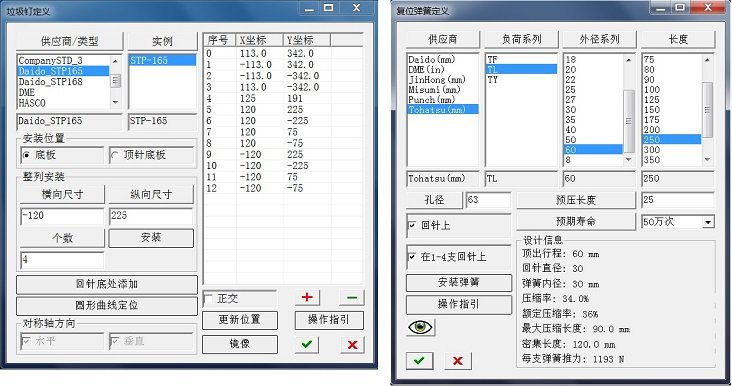Toggle the 正交 checkbox
732x386 pixels.
point(209,299)
